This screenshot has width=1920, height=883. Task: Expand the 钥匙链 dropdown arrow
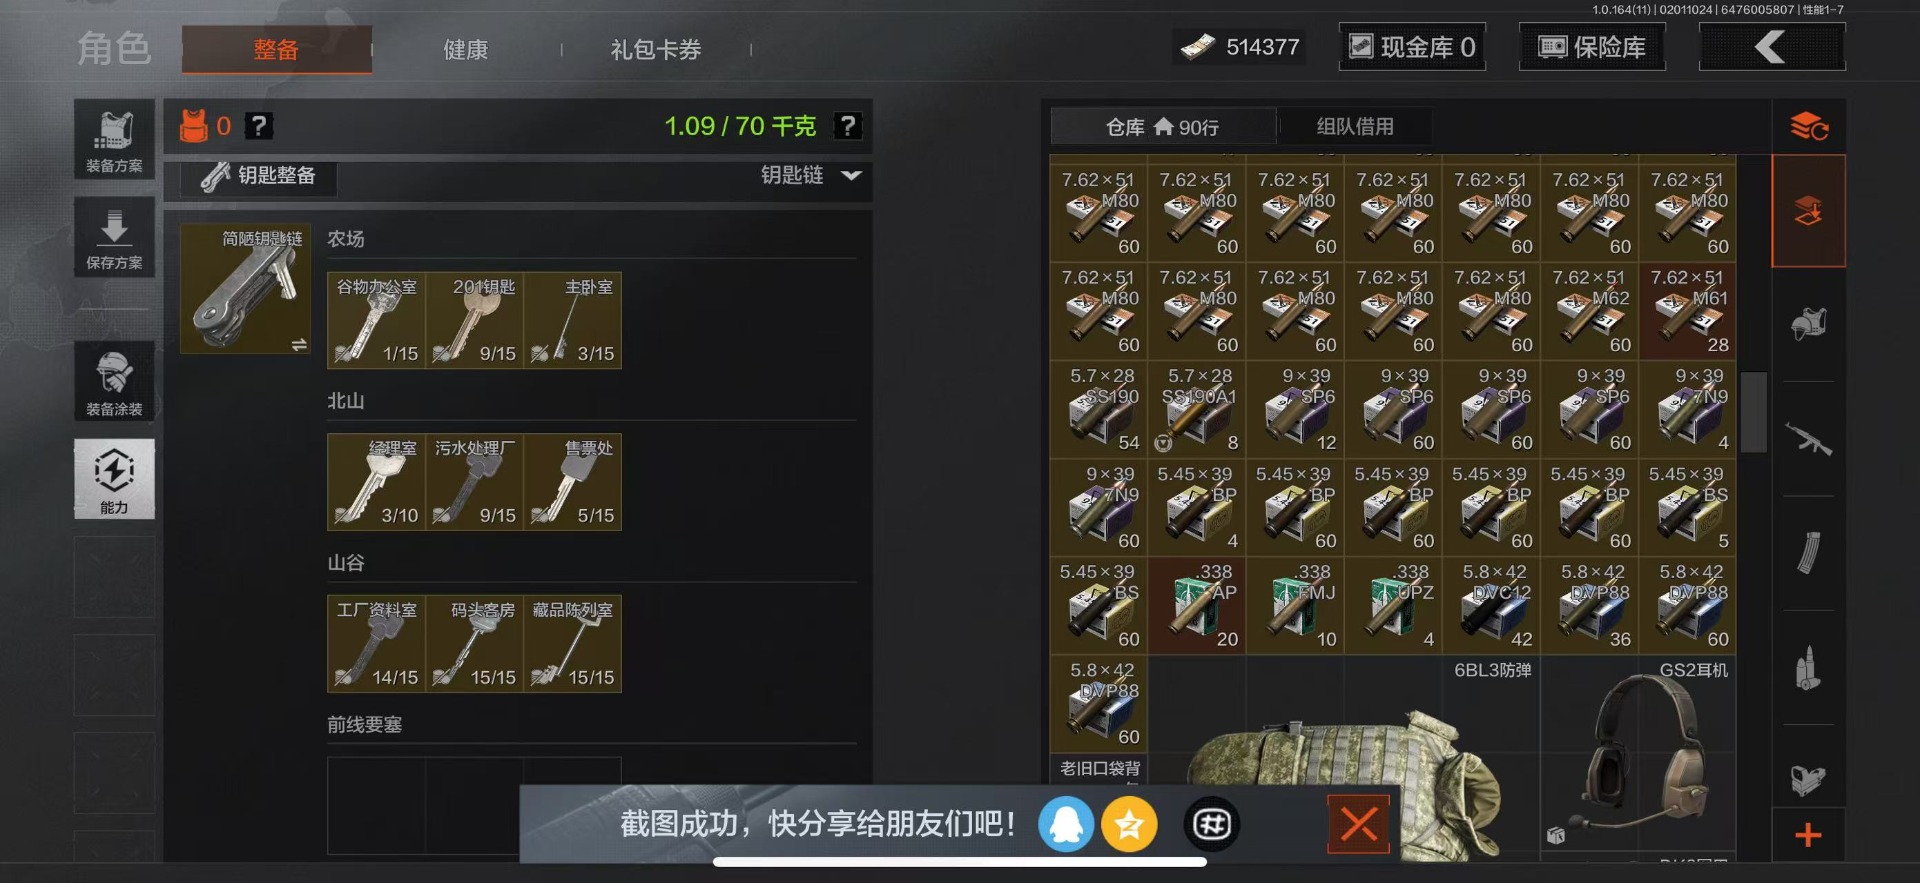[x=851, y=175]
